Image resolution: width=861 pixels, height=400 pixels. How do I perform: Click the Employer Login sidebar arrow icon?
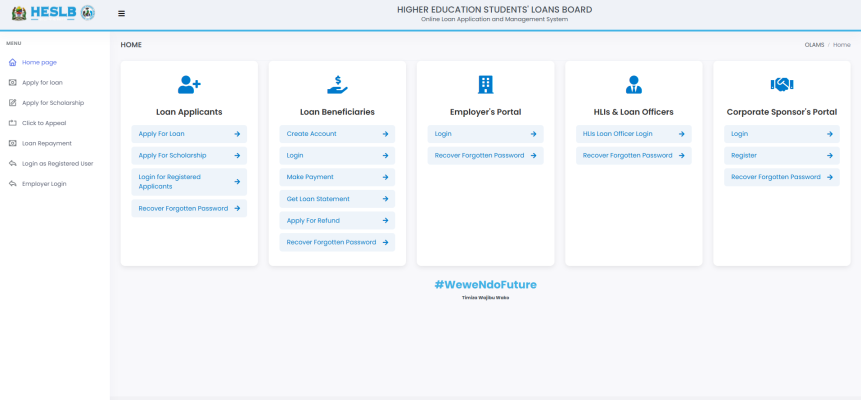point(13,184)
